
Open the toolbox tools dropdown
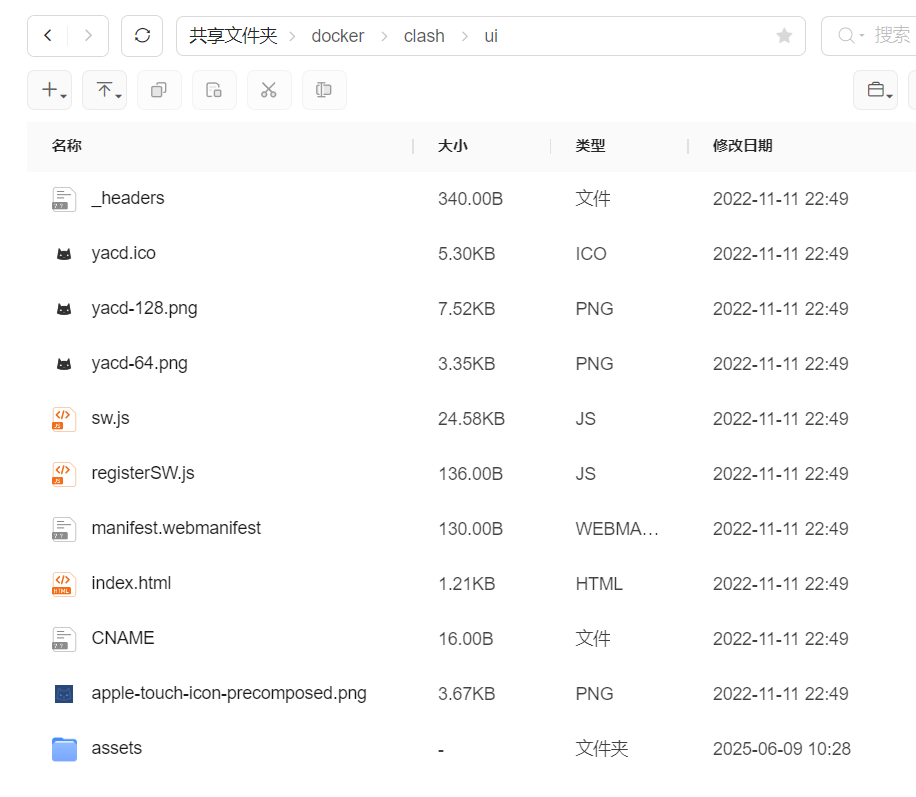(875, 90)
